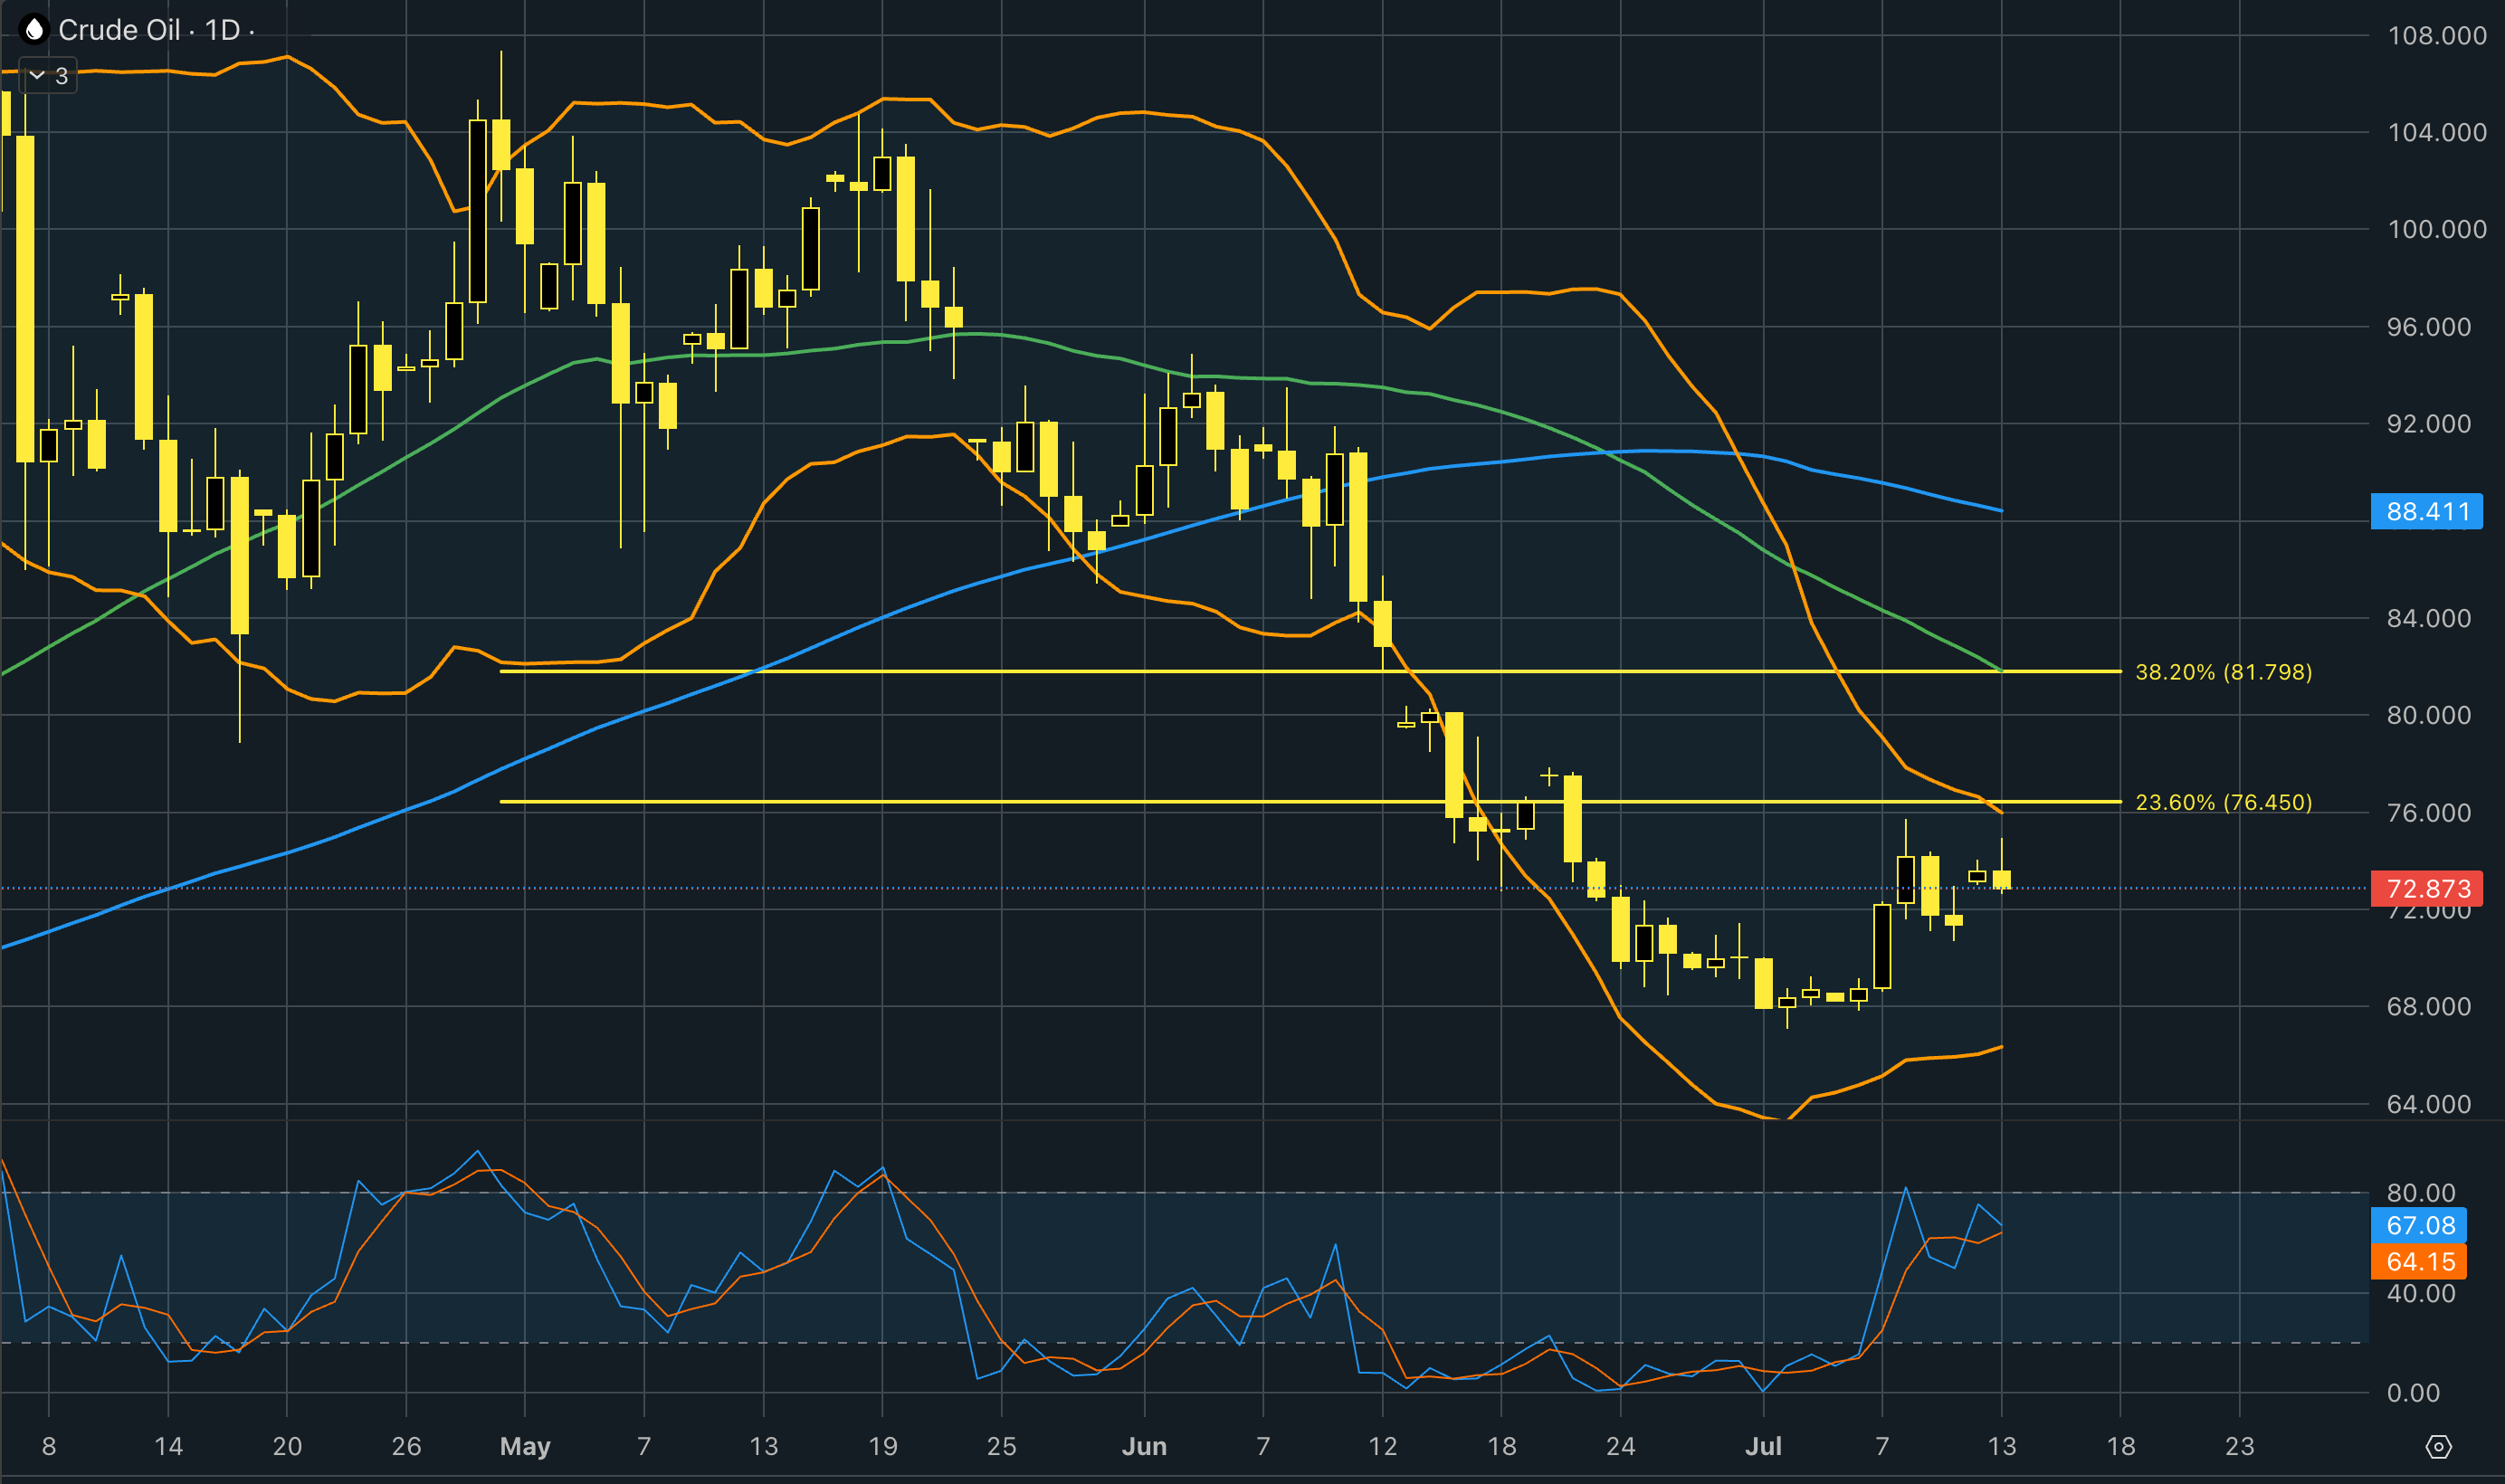The image size is (2505, 1484).
Task: Click the Jul label on time axis
Action: (1763, 1446)
